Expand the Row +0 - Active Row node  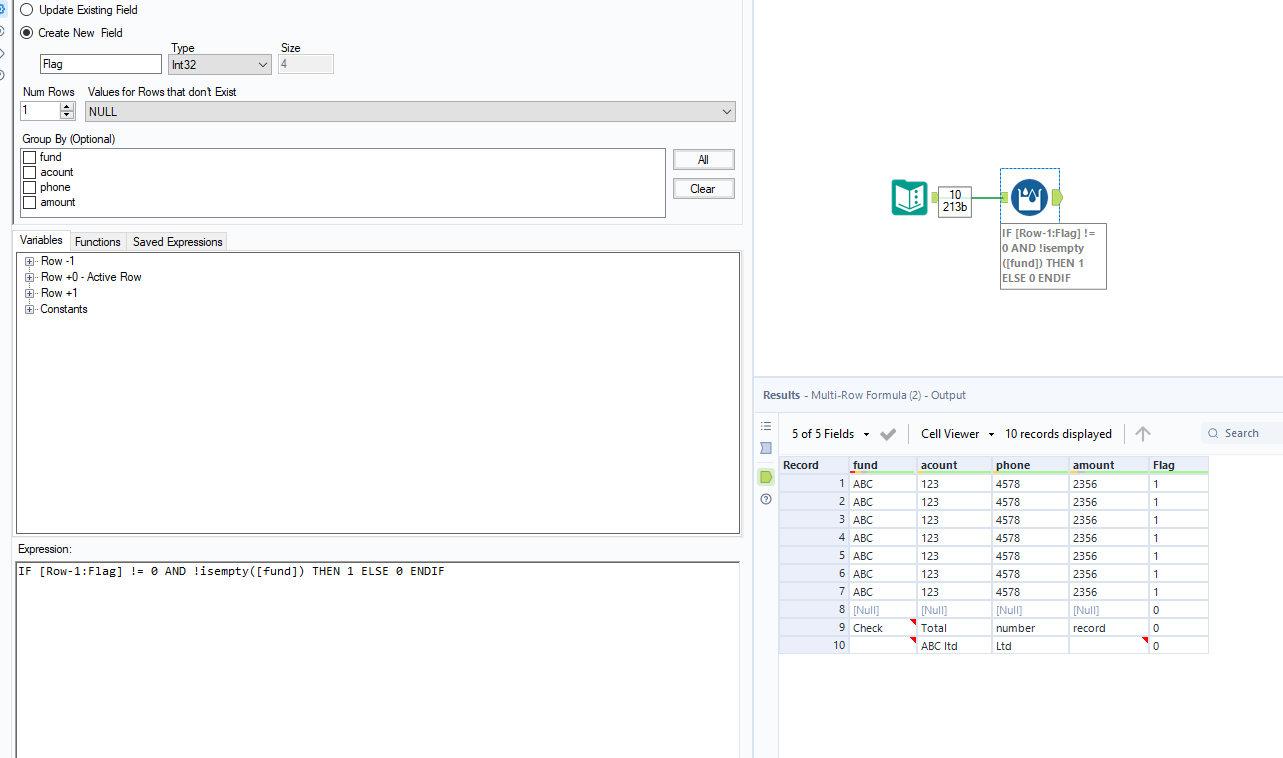[30, 277]
